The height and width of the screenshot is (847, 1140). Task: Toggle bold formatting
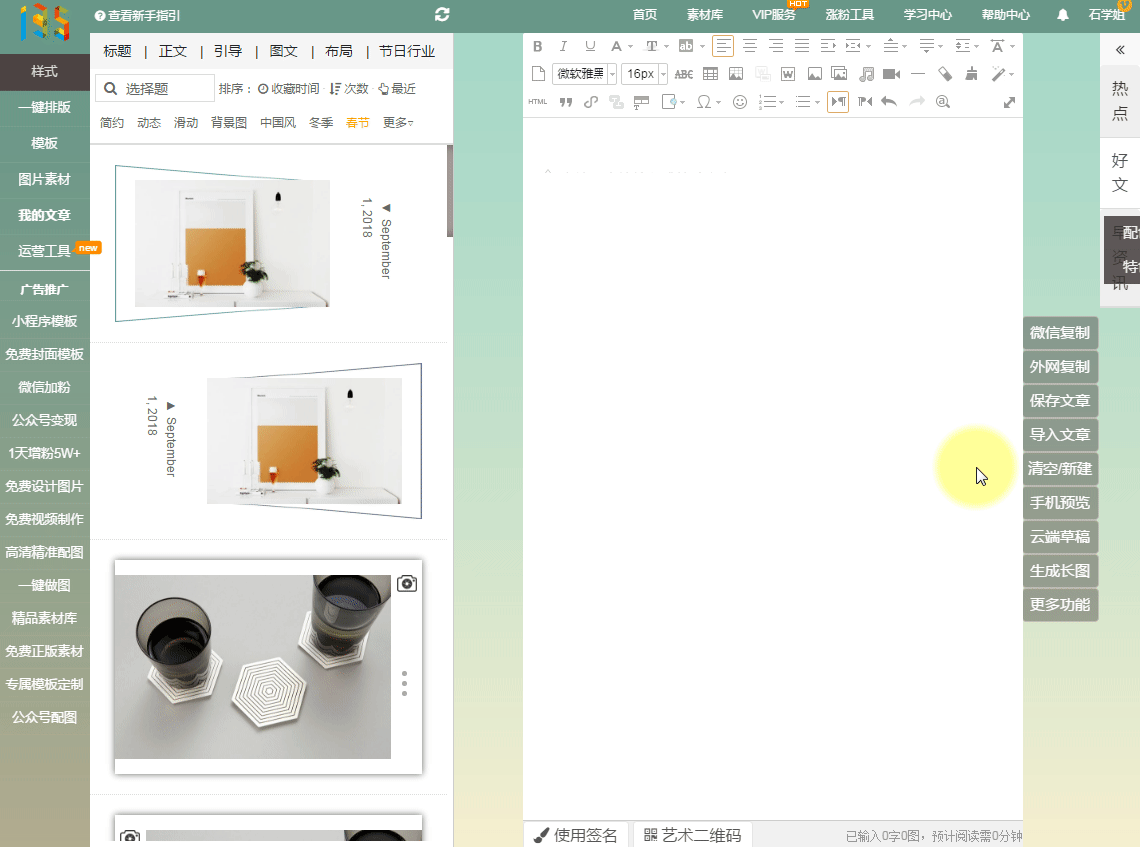(537, 46)
